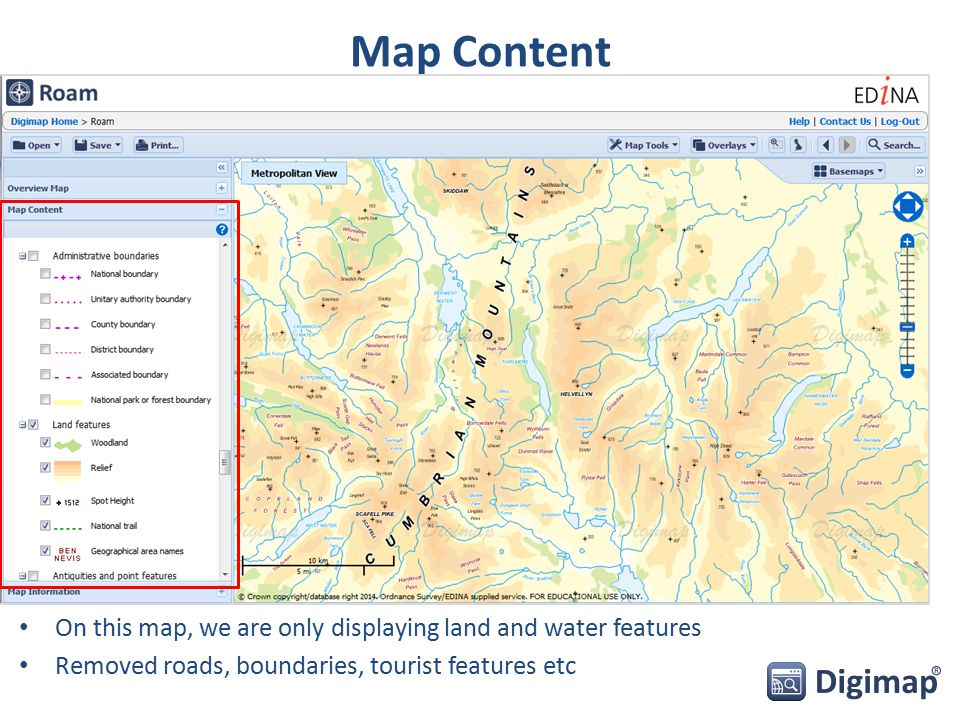Click the National boundary line symbol
Viewport: 960px width, 720px height.
67,277
